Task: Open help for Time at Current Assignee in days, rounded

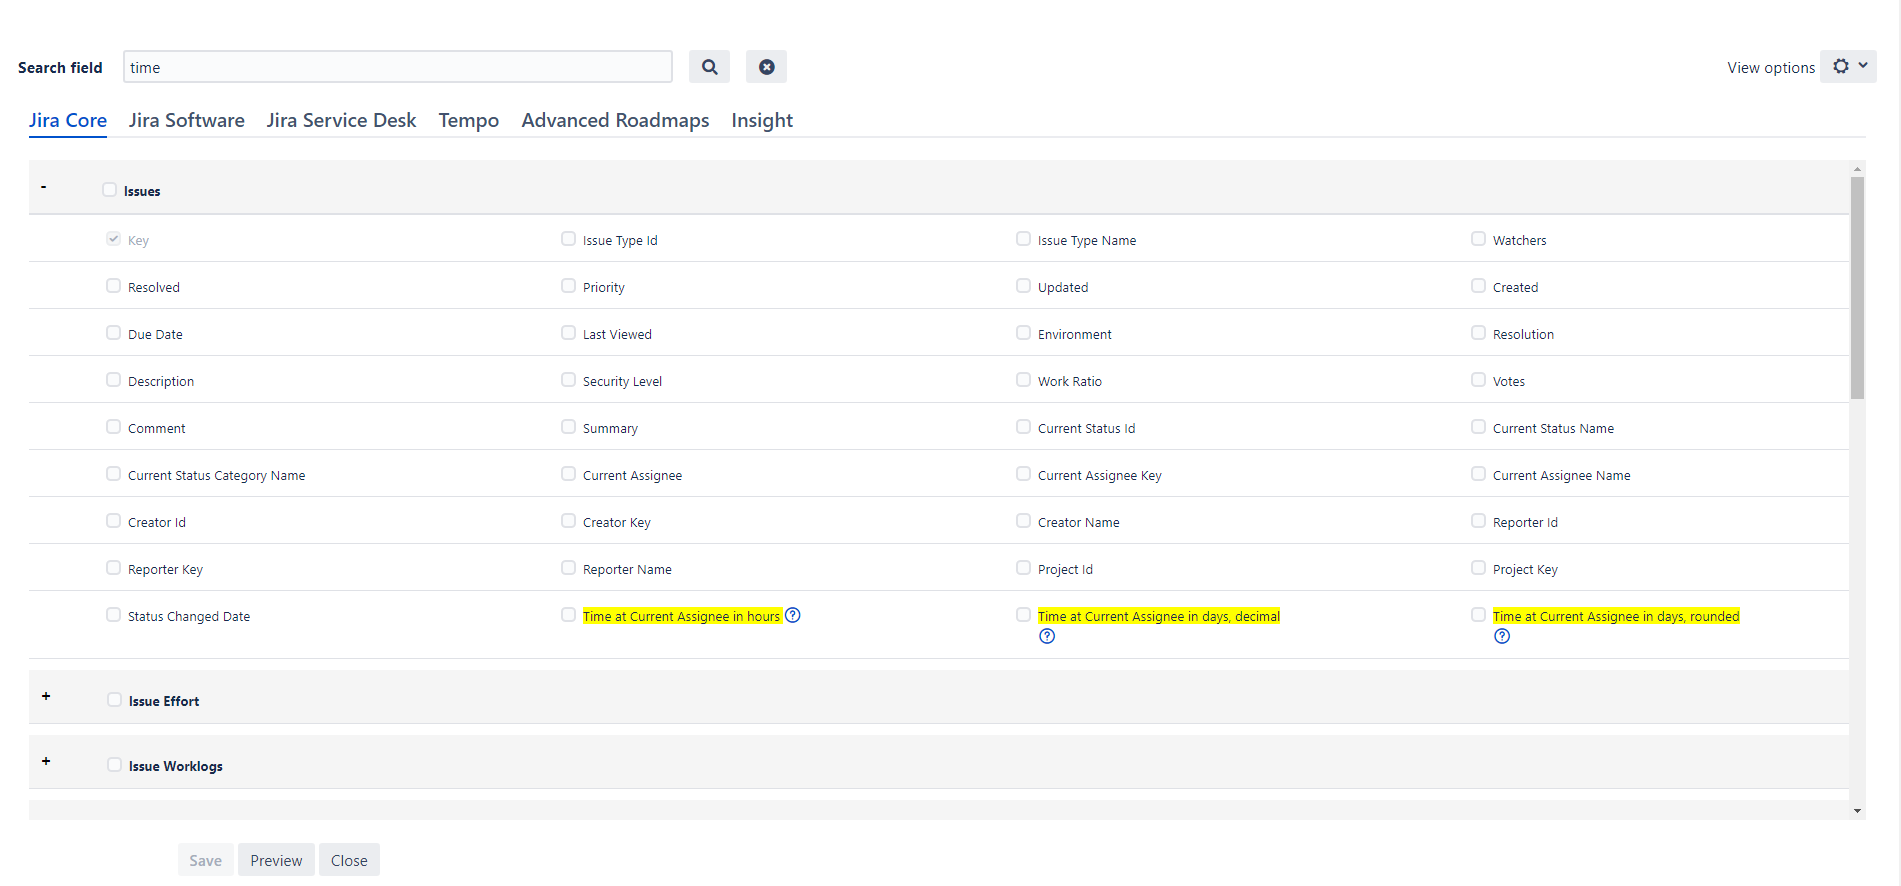Action: click(x=1502, y=636)
